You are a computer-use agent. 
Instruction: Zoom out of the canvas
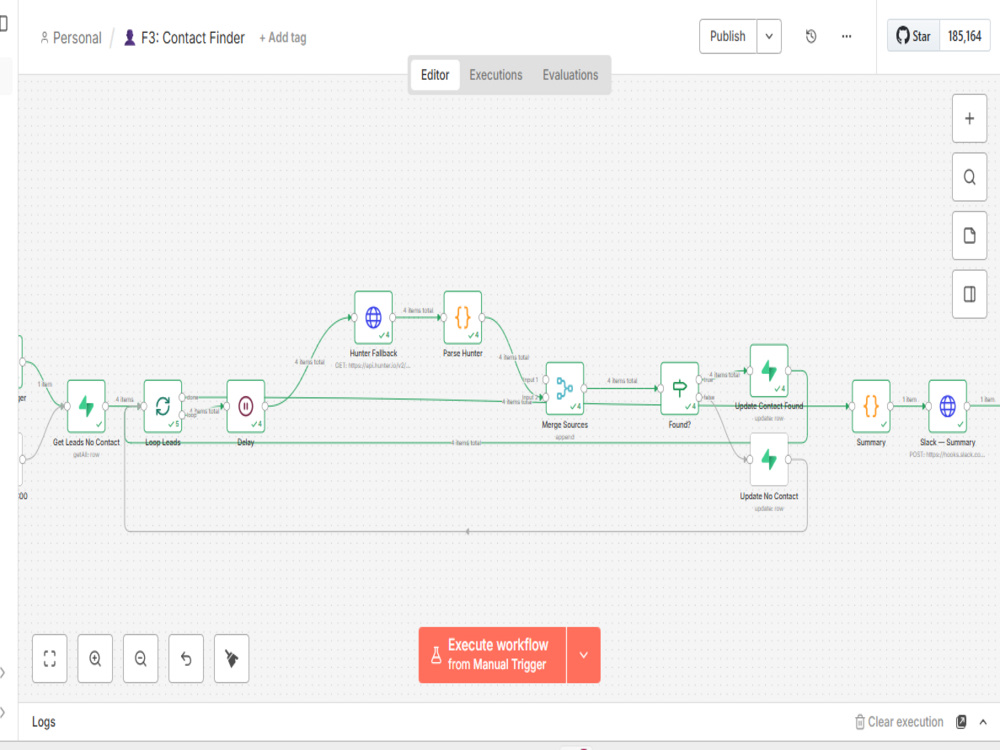tap(140, 658)
